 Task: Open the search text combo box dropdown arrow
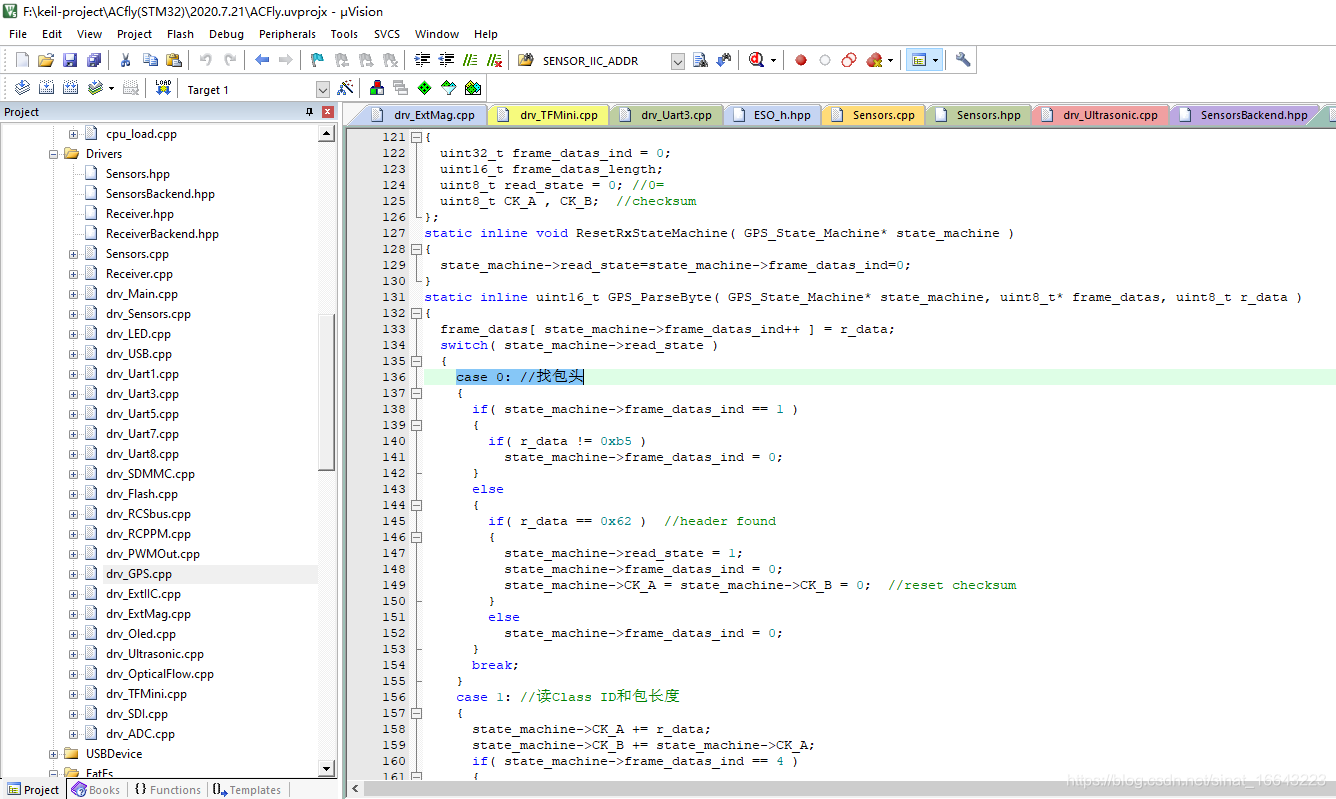(677, 61)
